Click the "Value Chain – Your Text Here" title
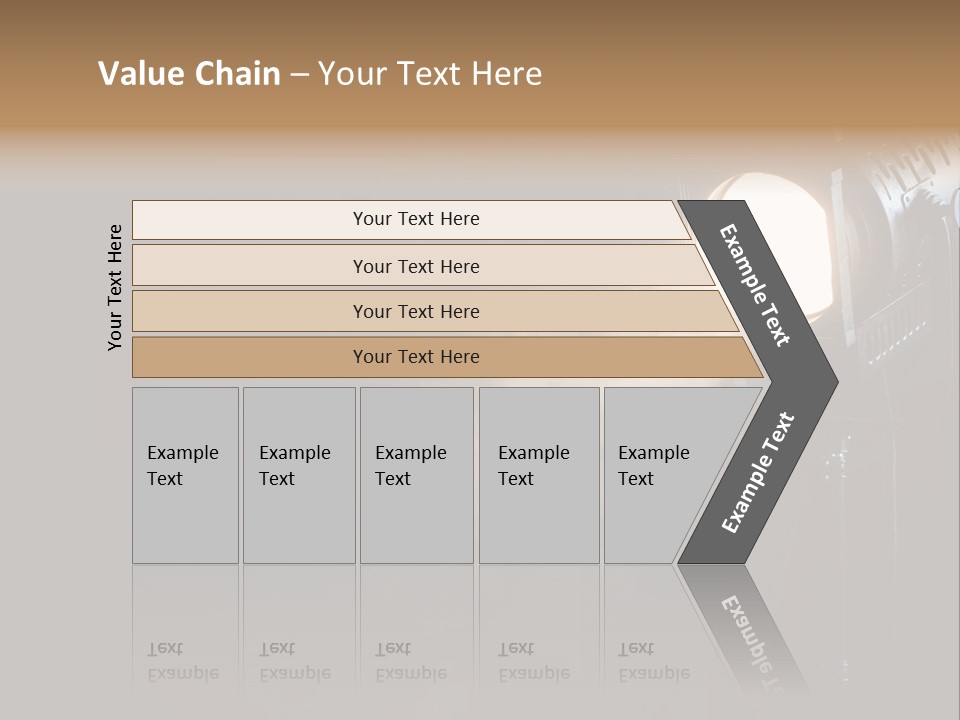The height and width of the screenshot is (720, 960). 320,74
